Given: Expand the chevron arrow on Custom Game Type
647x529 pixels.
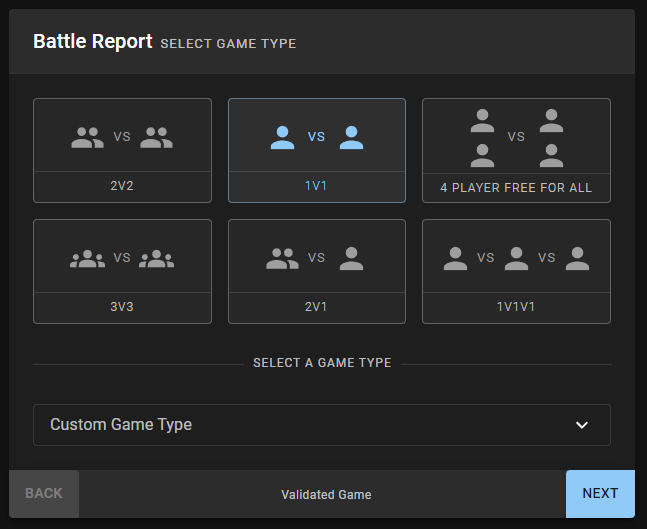Looking at the screenshot, I should 582,425.
